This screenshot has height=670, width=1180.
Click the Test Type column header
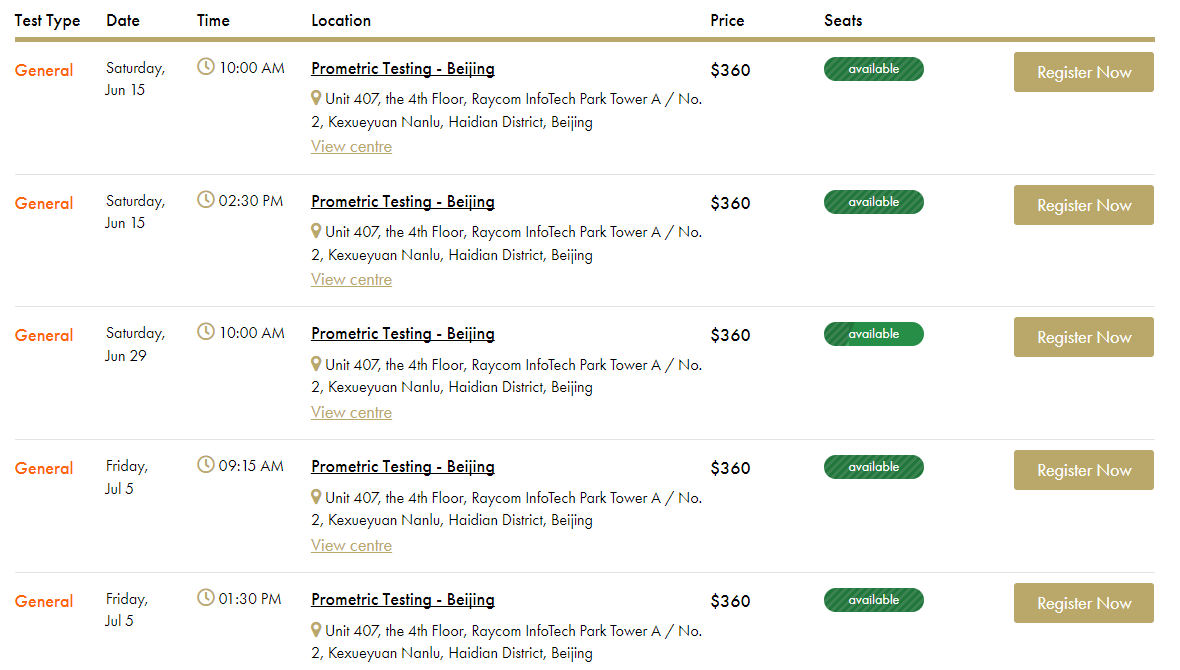tap(47, 20)
